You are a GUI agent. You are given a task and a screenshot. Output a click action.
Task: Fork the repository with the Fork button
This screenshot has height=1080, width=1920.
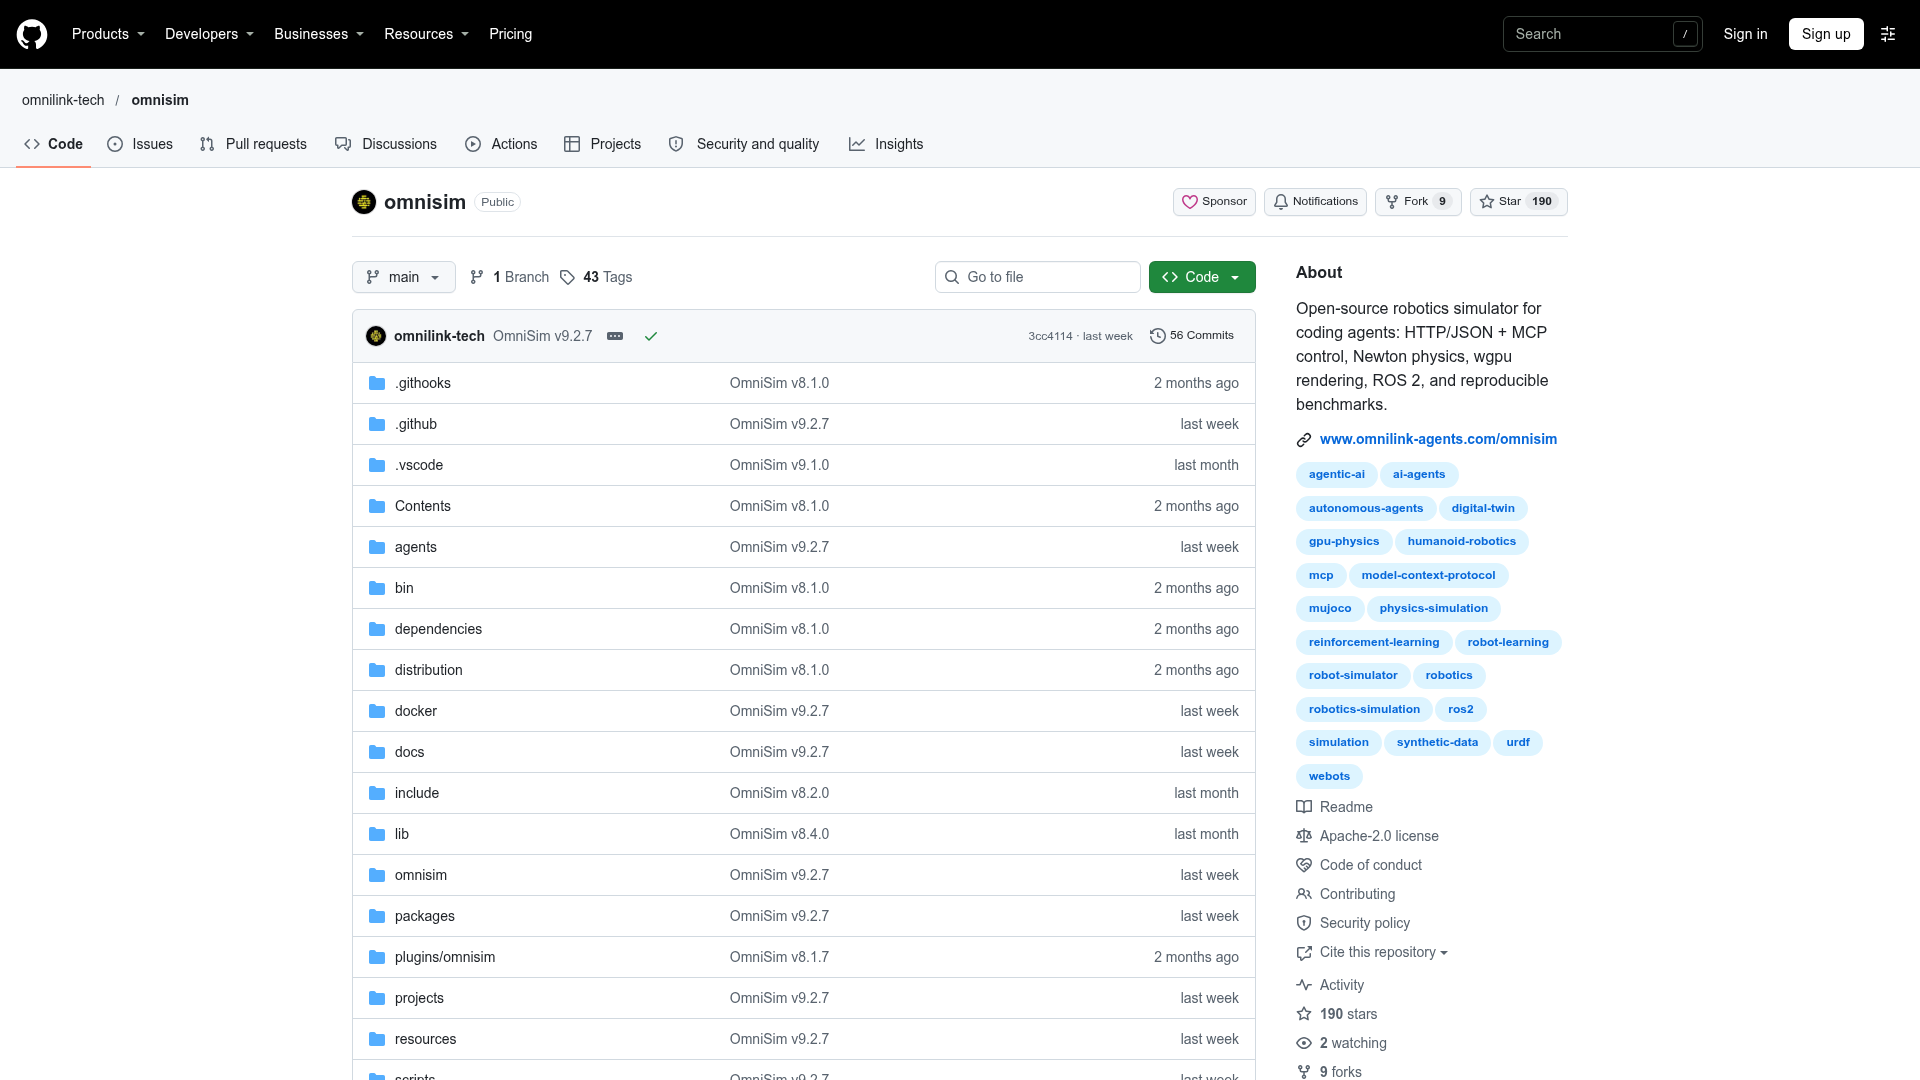tap(1418, 202)
